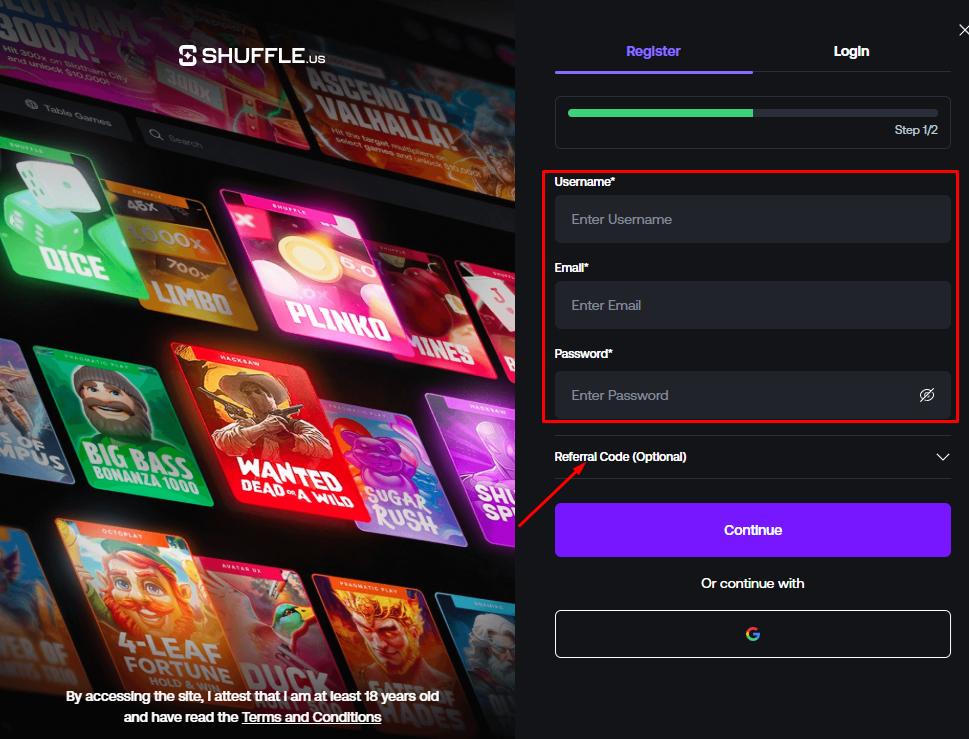
Task: Toggle password visibility eye icon
Action: click(926, 395)
